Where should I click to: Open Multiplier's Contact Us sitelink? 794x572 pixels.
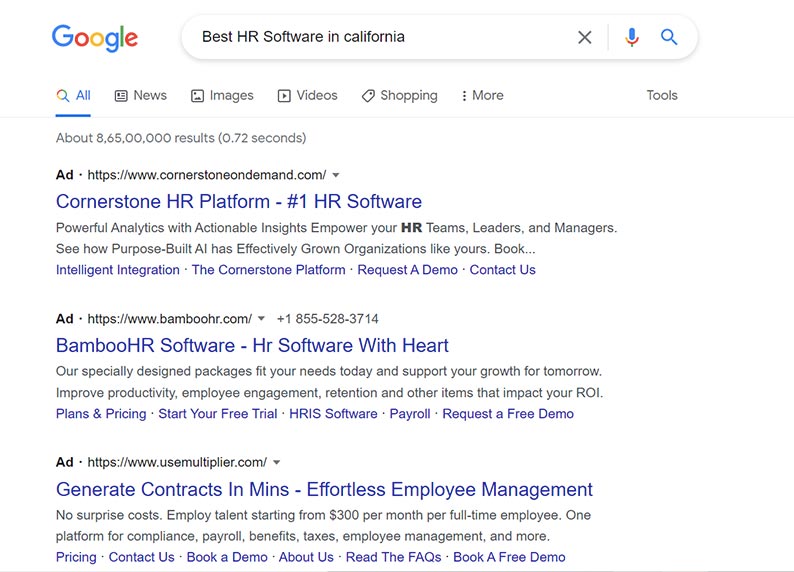click(x=141, y=557)
